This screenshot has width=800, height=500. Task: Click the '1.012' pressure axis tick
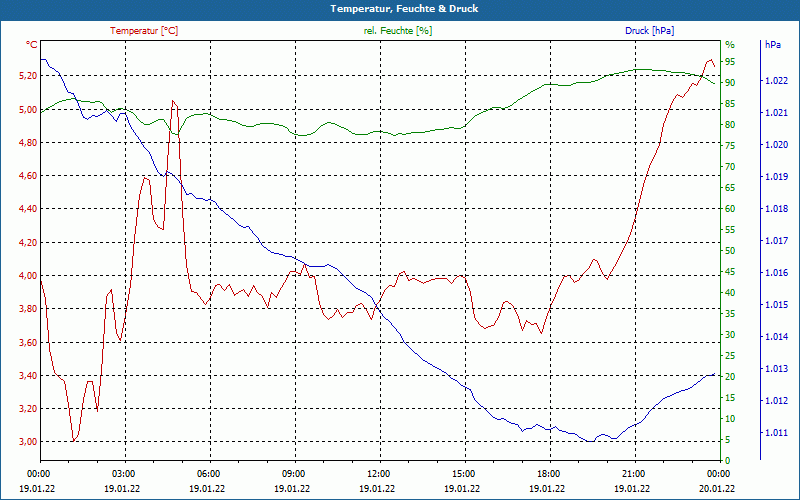[777, 401]
